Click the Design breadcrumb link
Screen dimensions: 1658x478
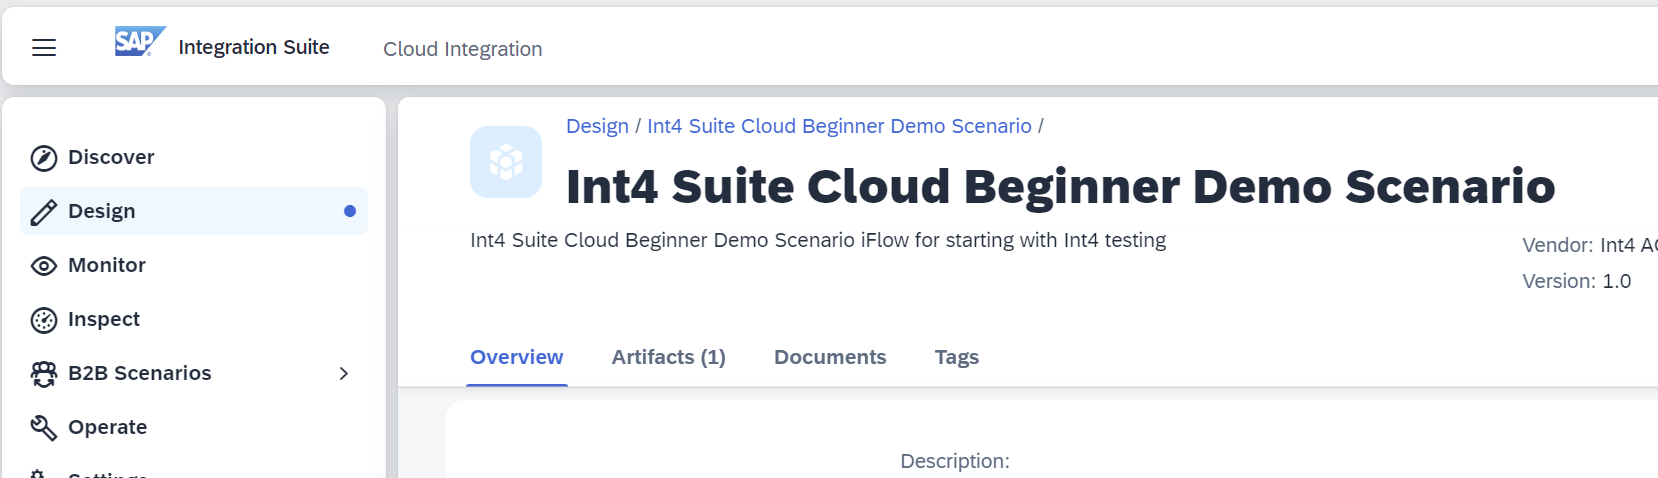tap(597, 126)
